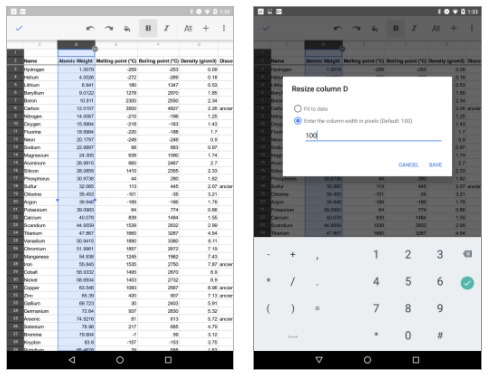489x376 pixels.
Task: Open text formatting (A) icon, left toolbar
Action: click(188, 28)
